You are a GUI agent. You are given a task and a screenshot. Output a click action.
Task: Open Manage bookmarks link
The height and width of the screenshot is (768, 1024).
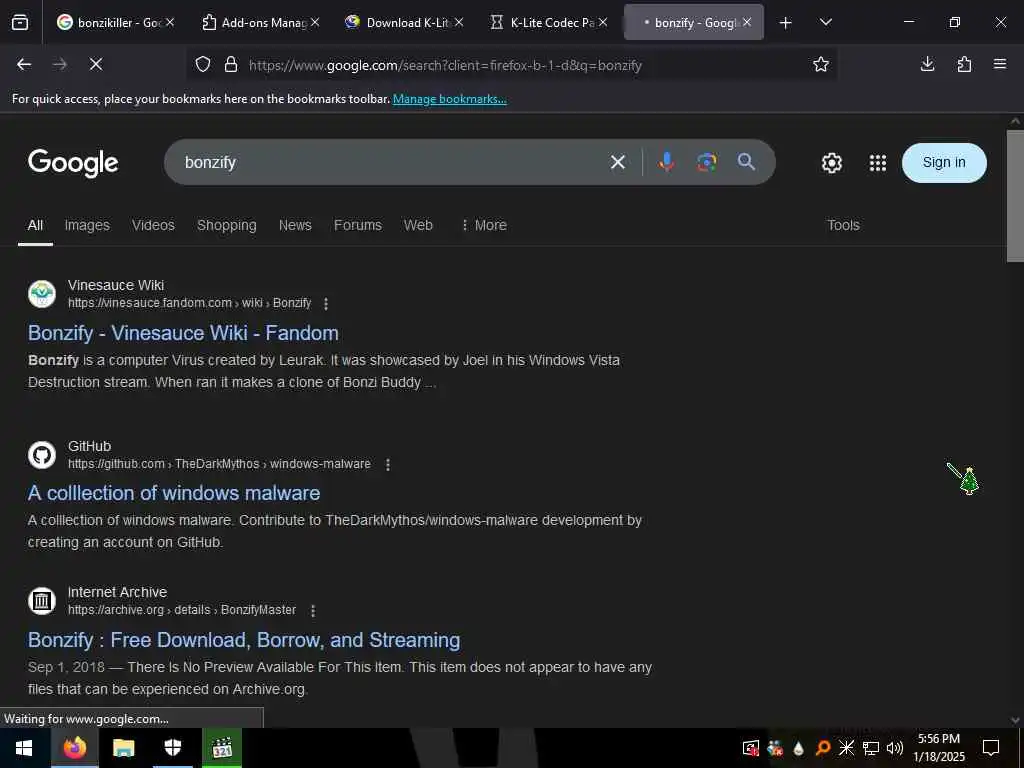449,99
